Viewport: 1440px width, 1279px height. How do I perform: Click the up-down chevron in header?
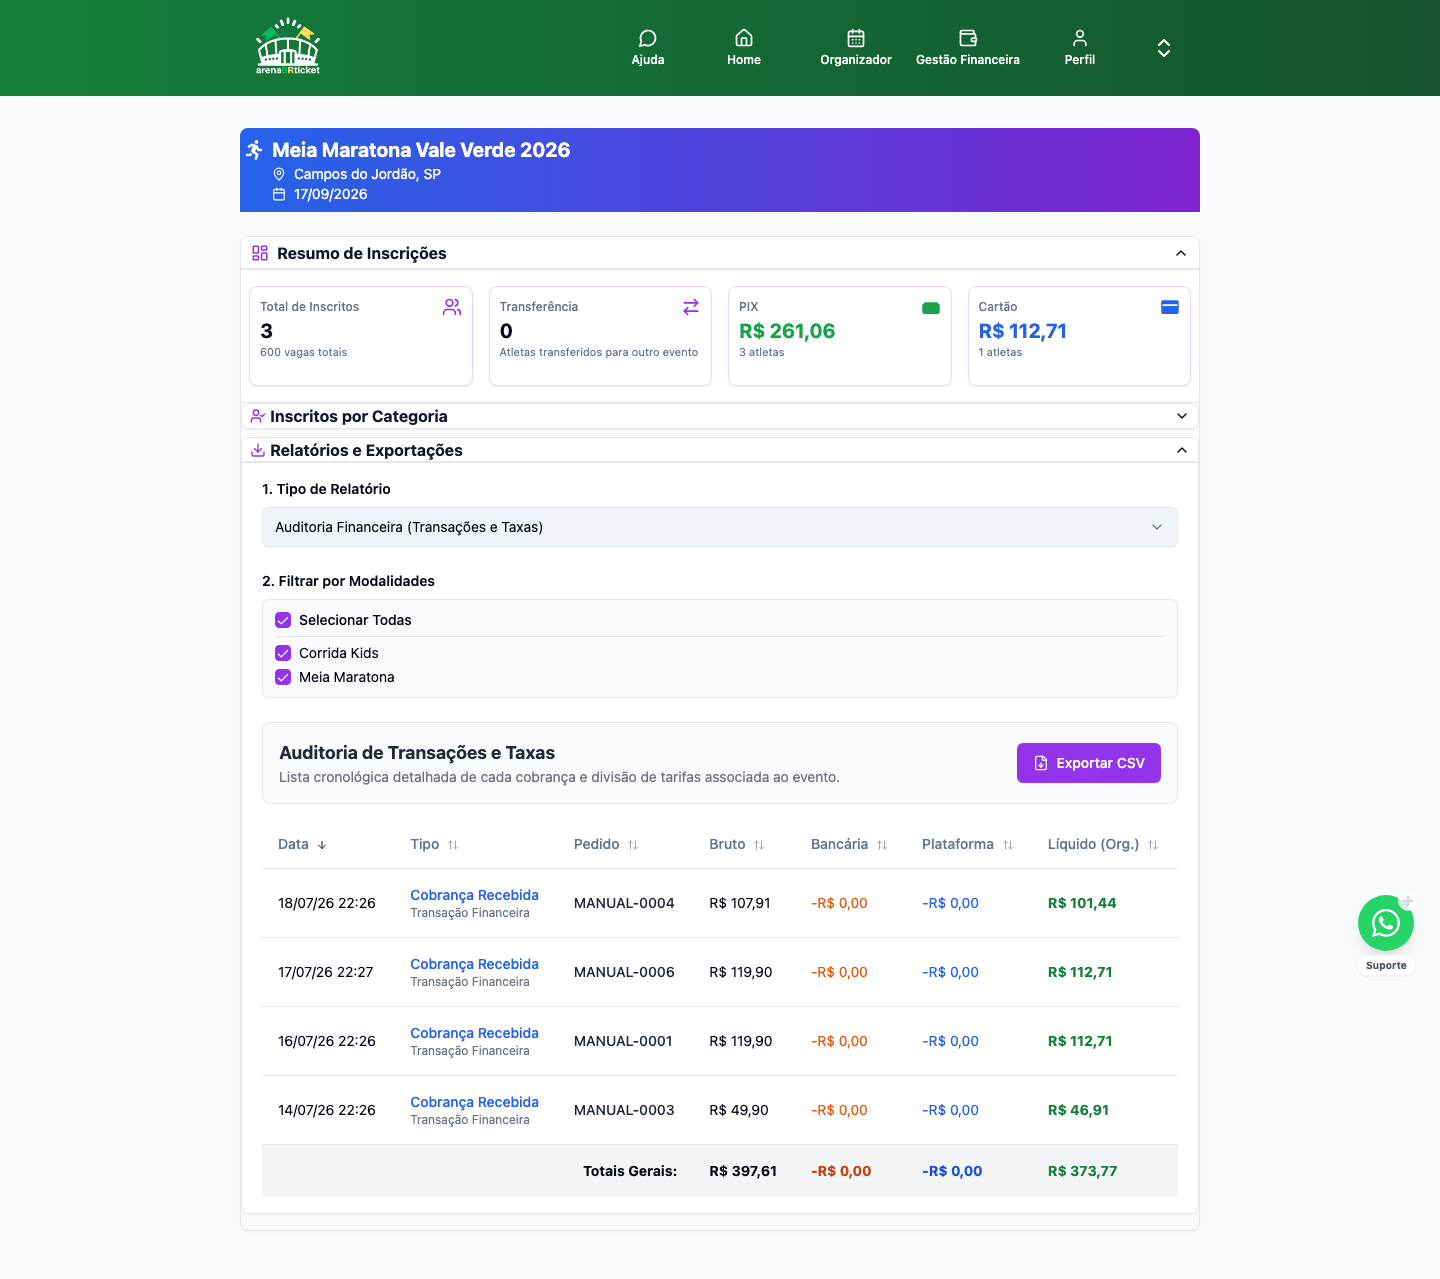click(1164, 48)
